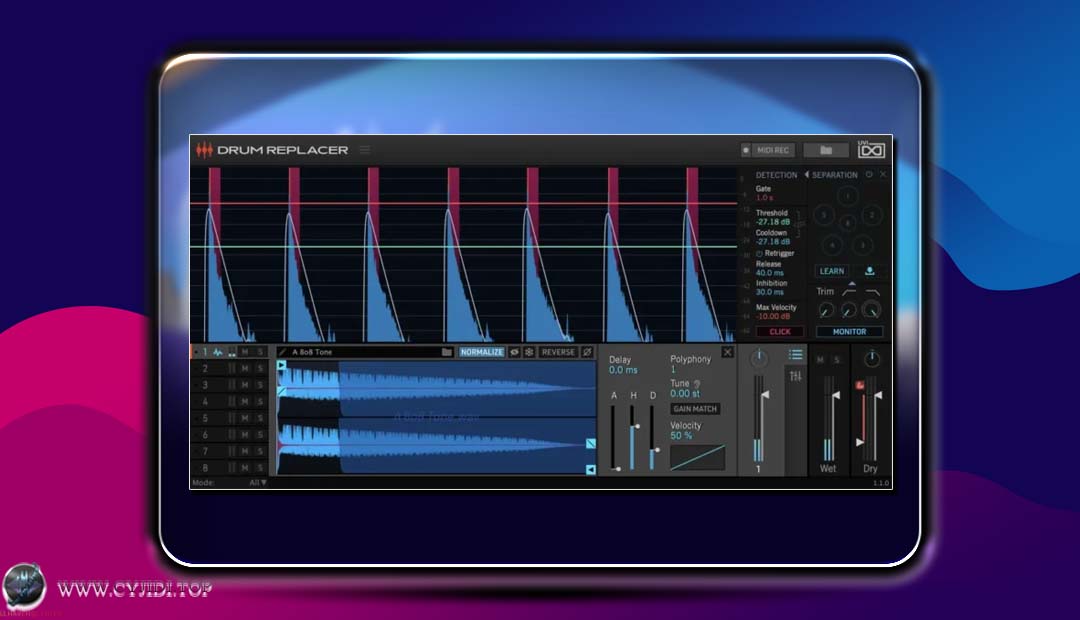Toggle the MONITOR button

(849, 331)
